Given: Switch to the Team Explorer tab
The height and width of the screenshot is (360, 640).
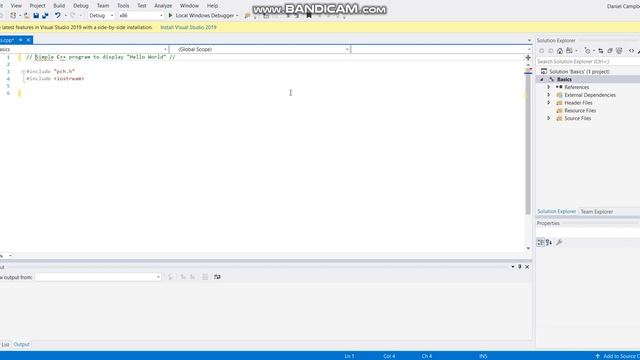Looking at the screenshot, I should click(x=597, y=211).
